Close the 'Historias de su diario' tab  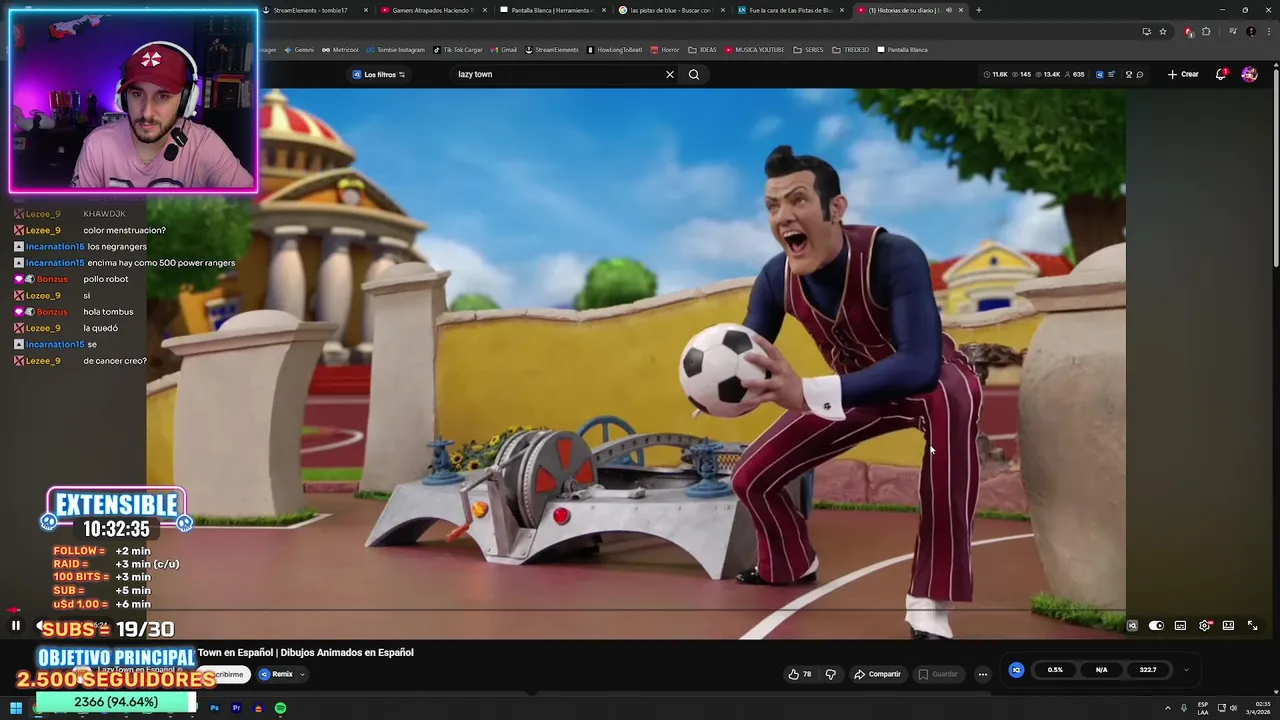961,10
